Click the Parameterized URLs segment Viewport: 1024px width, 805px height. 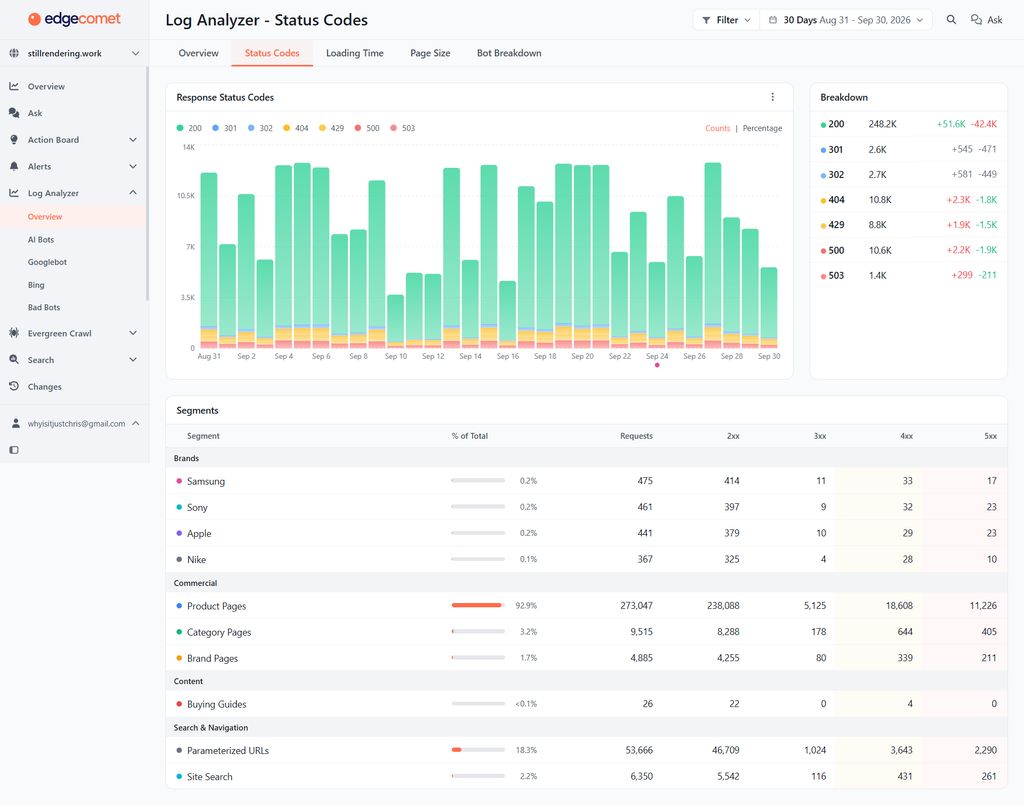coord(228,750)
